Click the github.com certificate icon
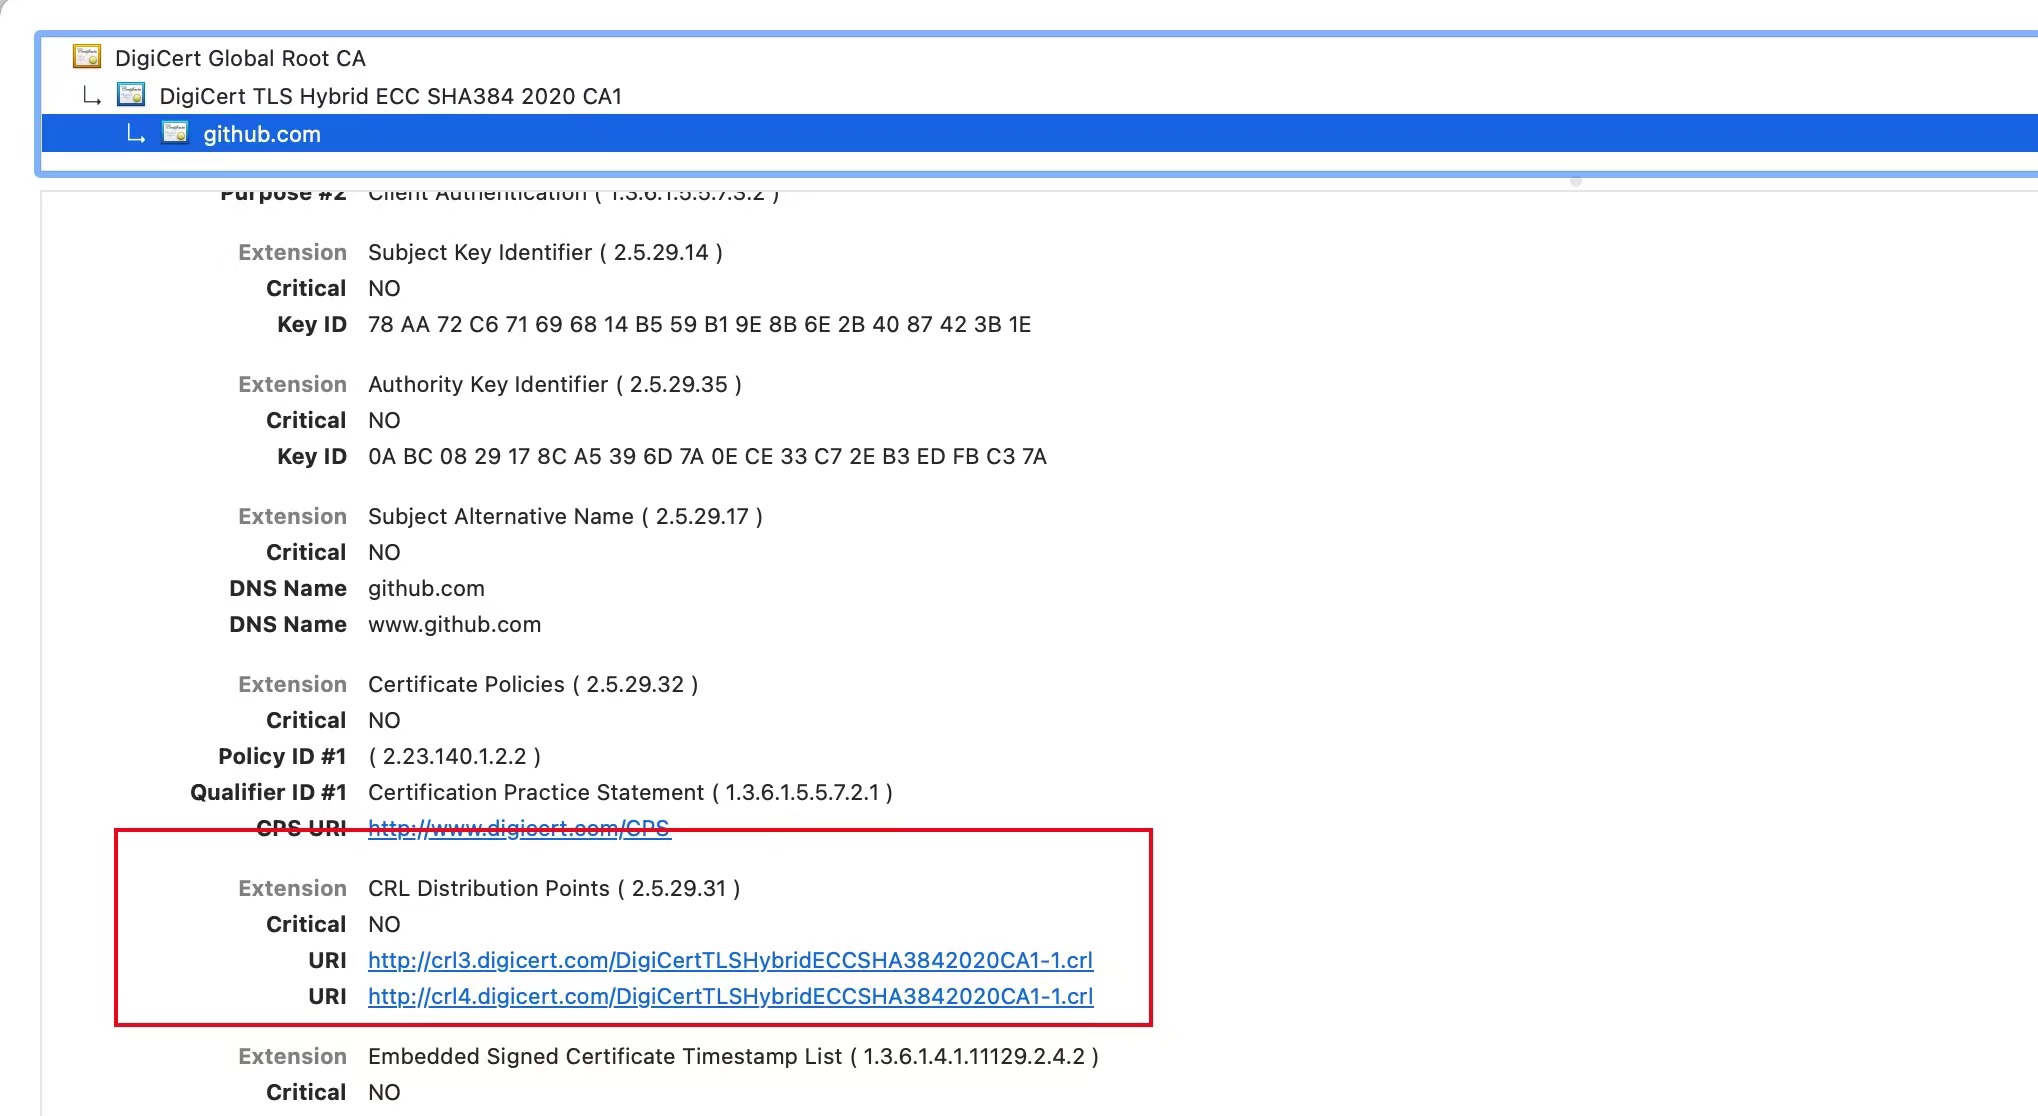2038x1116 pixels. (175, 133)
